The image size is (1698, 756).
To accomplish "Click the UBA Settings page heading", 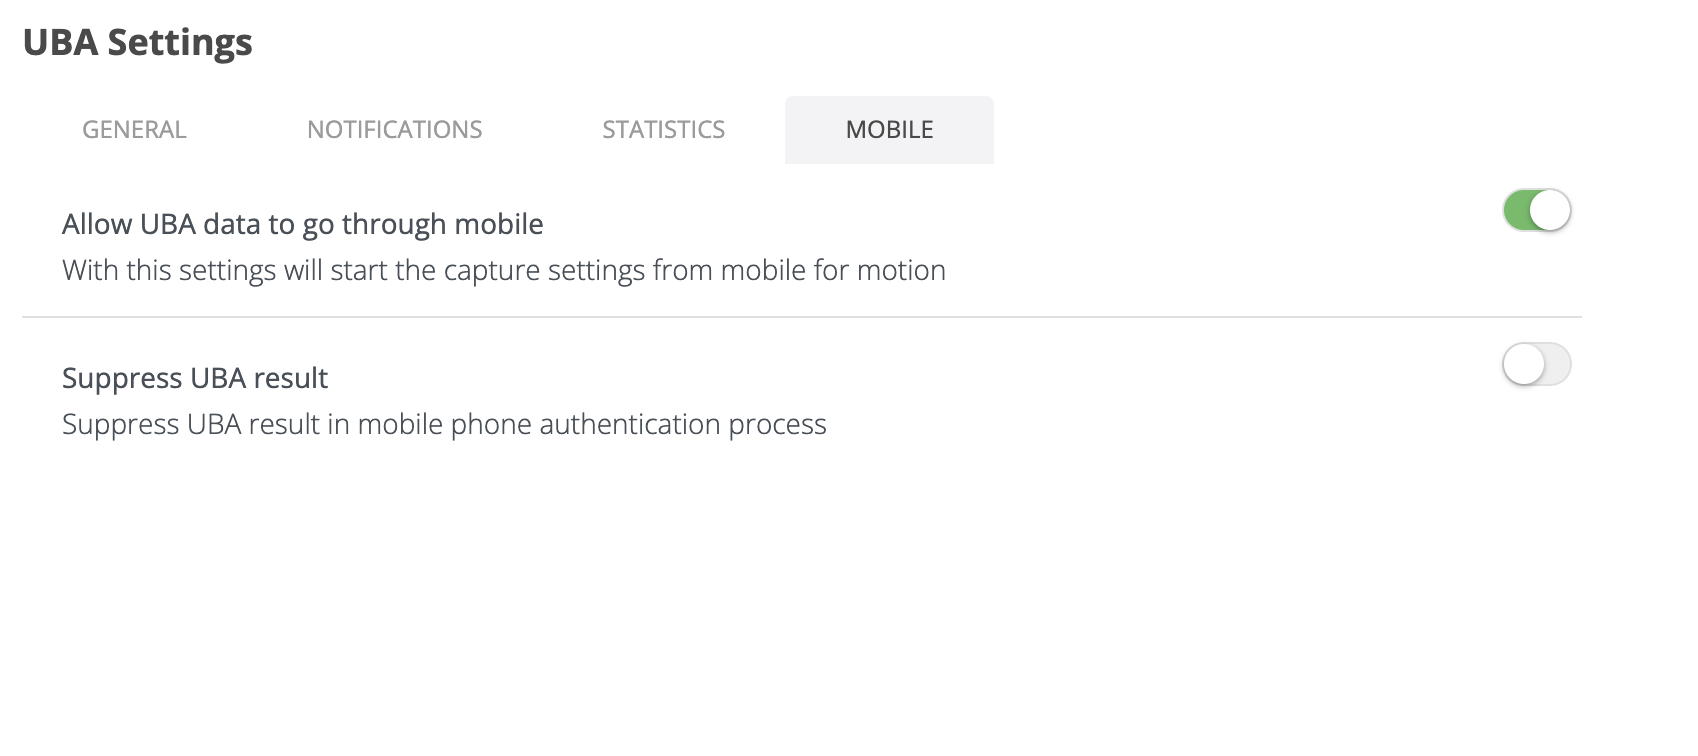I will click(139, 42).
